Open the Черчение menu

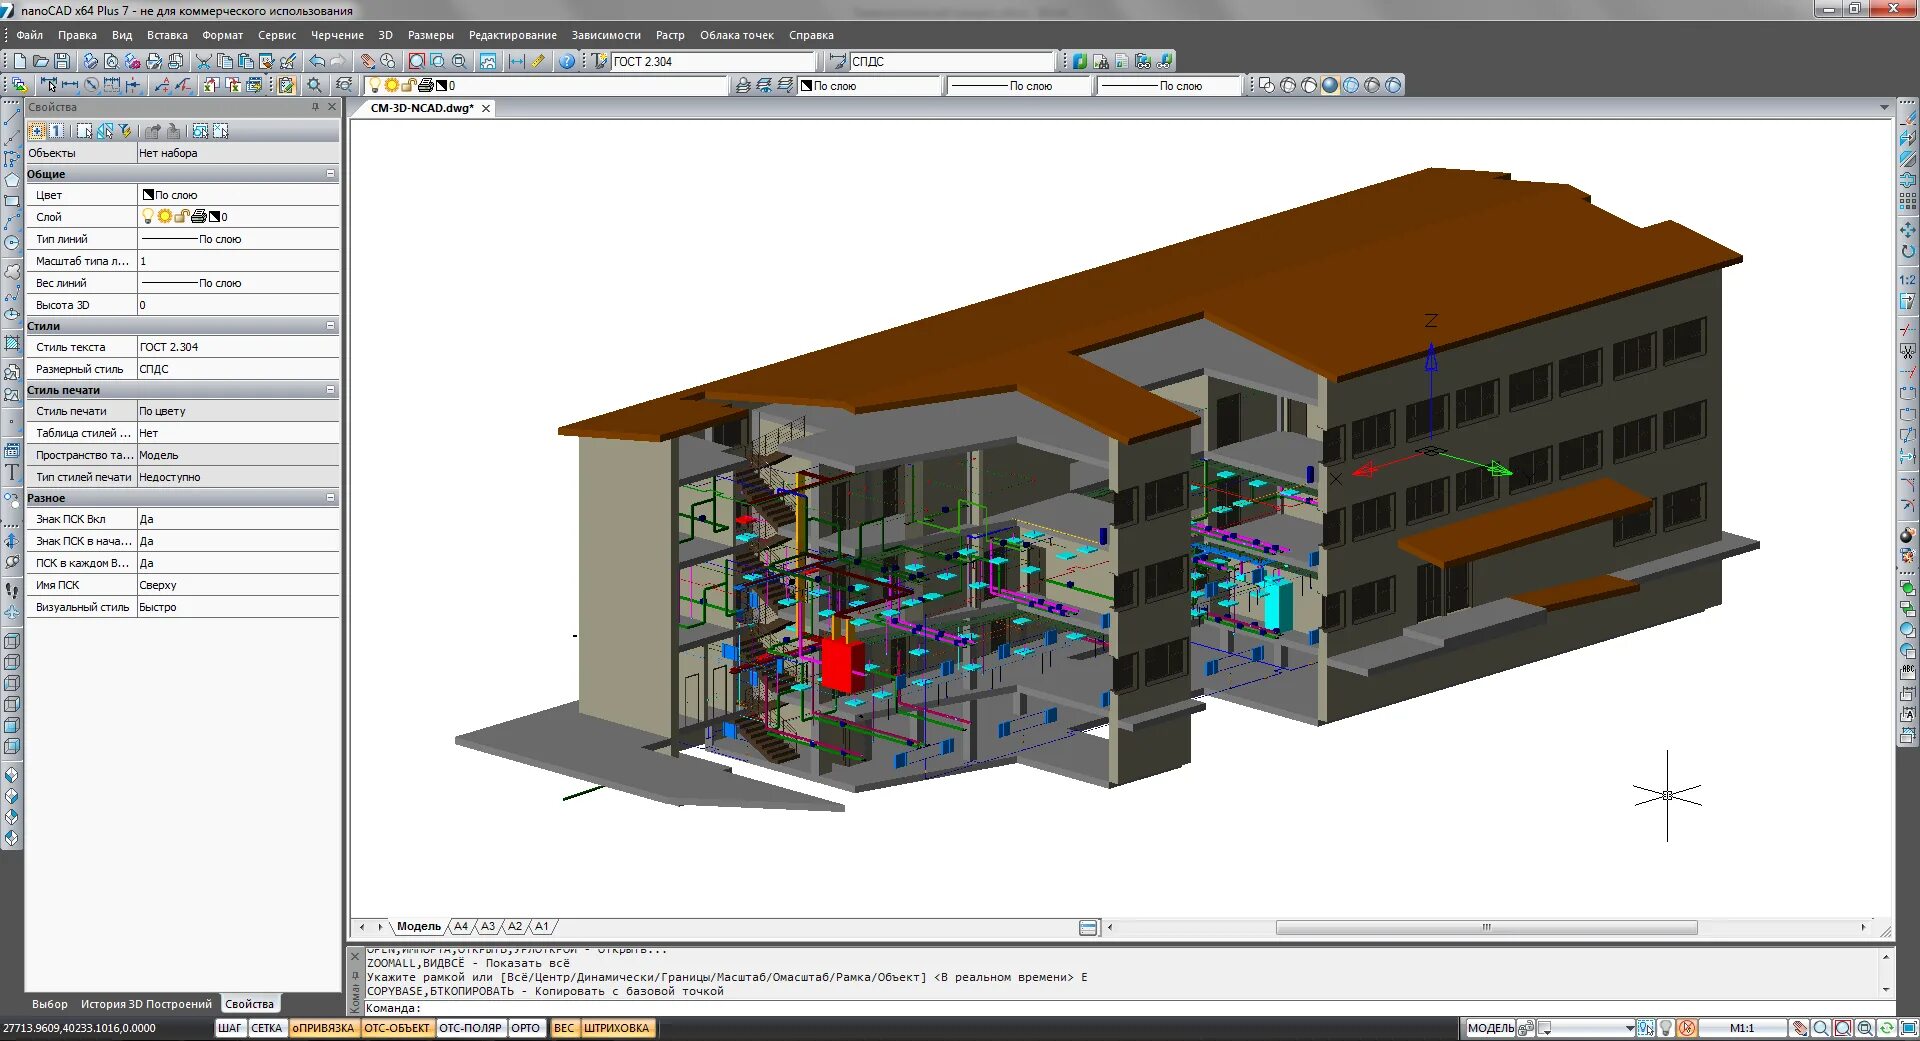[x=337, y=35]
